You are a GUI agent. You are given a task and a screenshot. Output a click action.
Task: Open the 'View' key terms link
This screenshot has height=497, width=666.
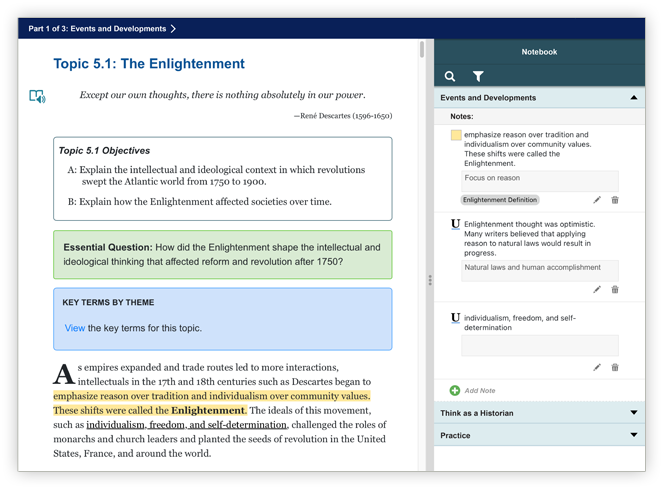pos(75,328)
